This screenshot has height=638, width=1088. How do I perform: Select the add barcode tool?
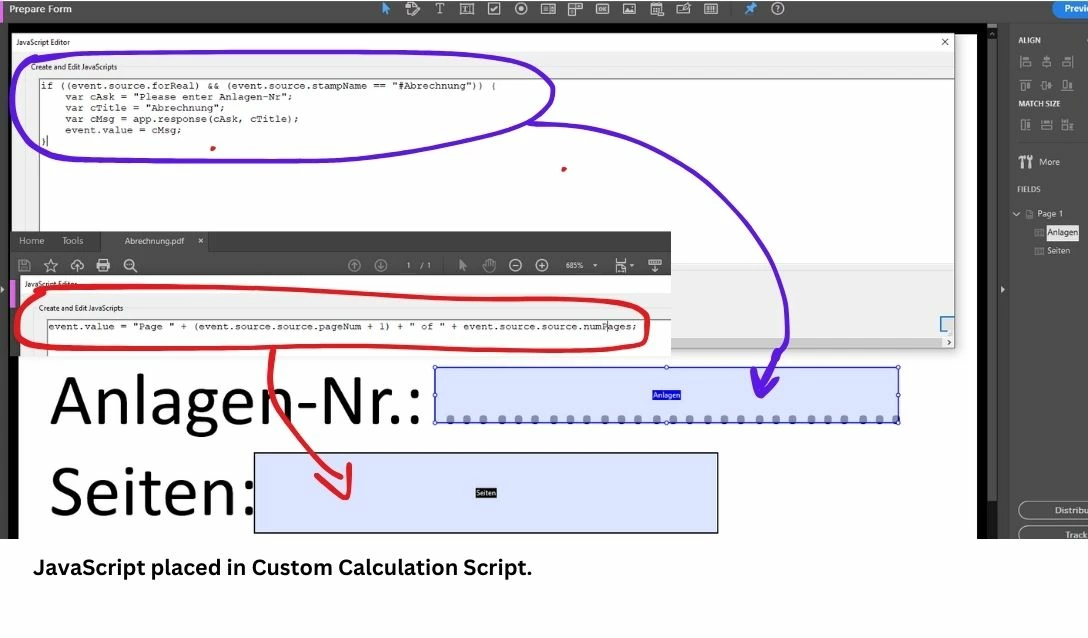pos(711,9)
